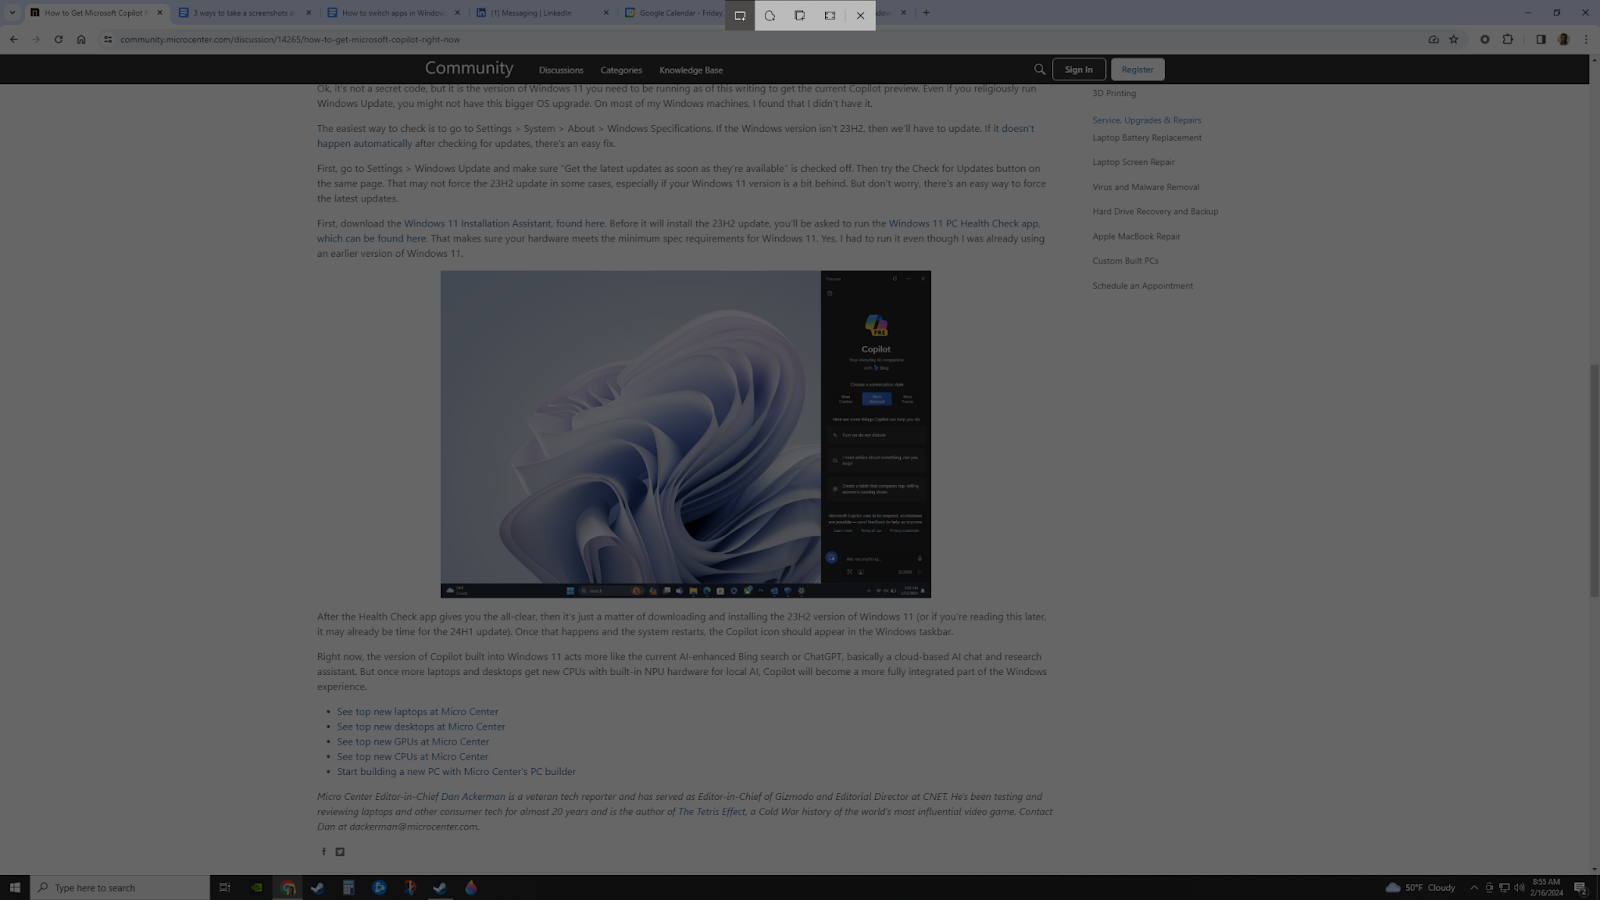Click the Type here to search box
The width and height of the screenshot is (1600, 900).
click(x=120, y=887)
